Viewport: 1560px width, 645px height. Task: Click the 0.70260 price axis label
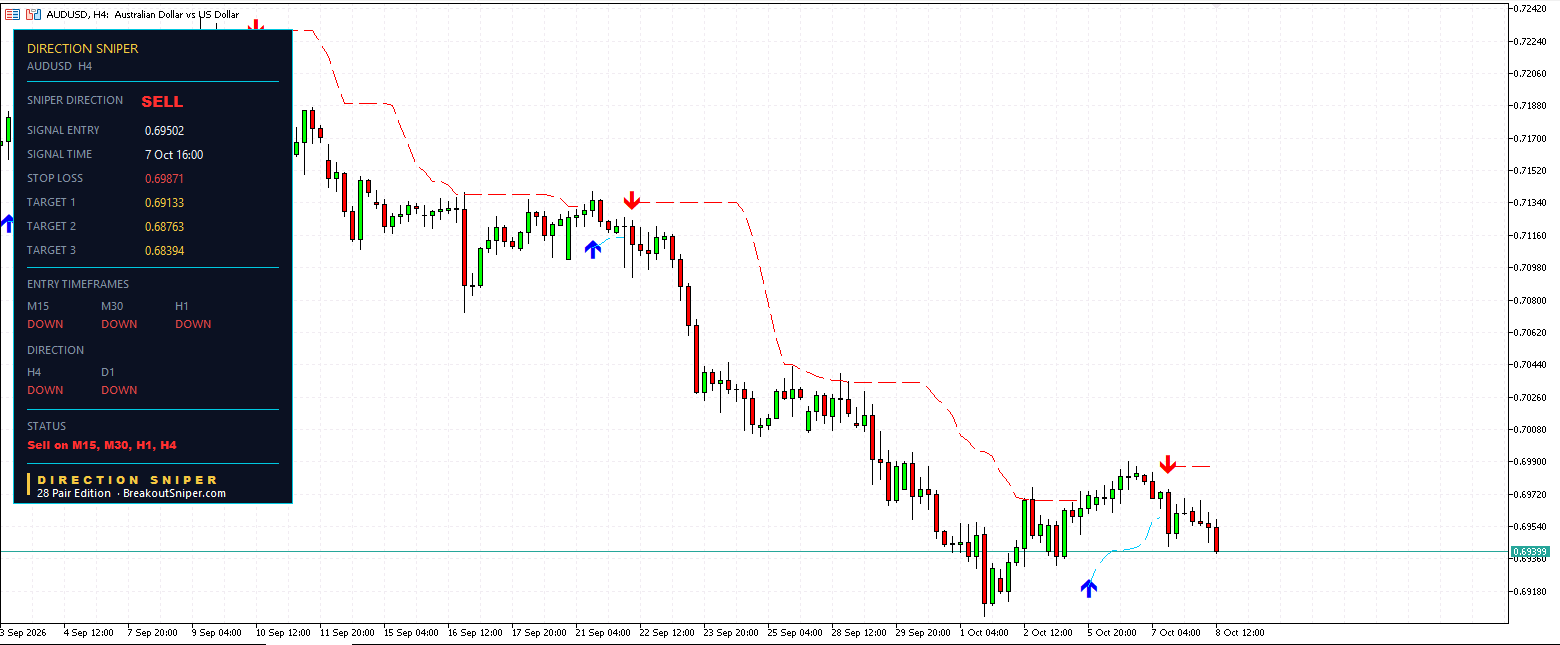point(1531,397)
